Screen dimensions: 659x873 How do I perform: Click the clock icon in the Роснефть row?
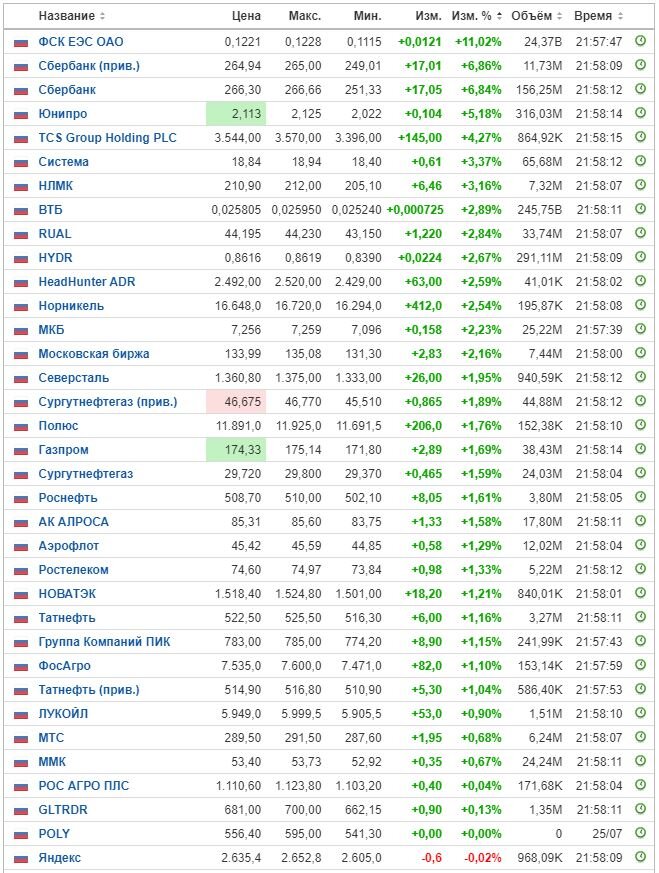pyautogui.click(x=641, y=496)
